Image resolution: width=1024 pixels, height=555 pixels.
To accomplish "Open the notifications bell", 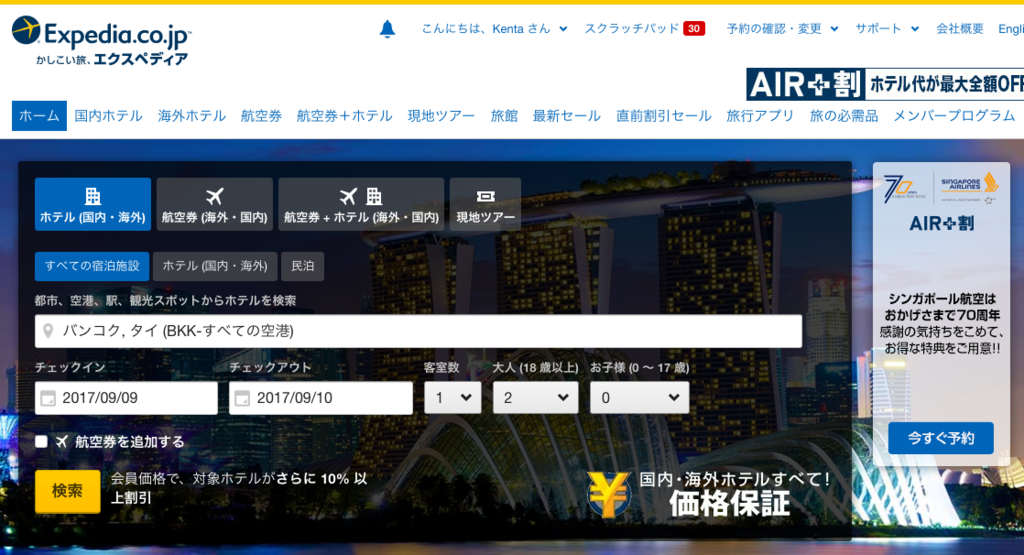I will (387, 29).
